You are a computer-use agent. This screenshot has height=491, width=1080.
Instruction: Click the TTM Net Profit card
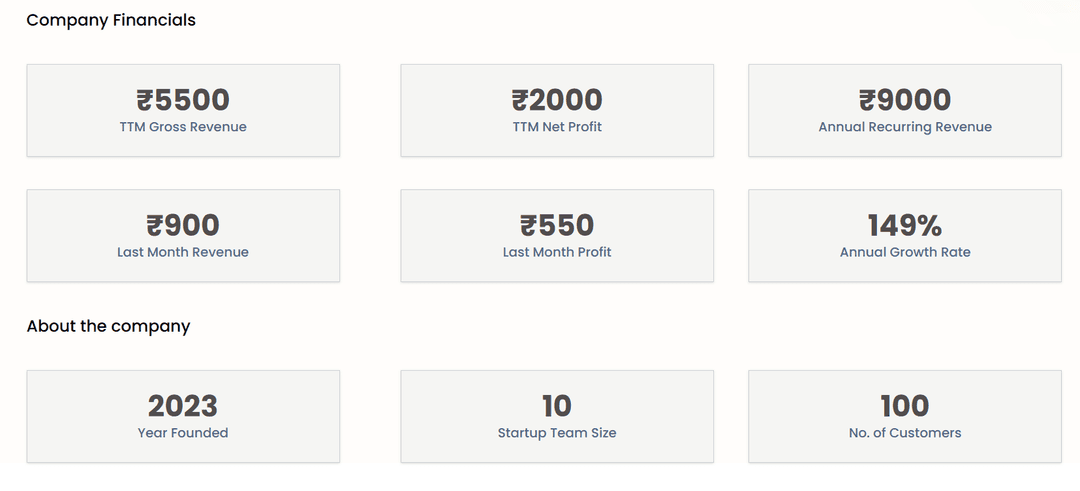point(557,110)
